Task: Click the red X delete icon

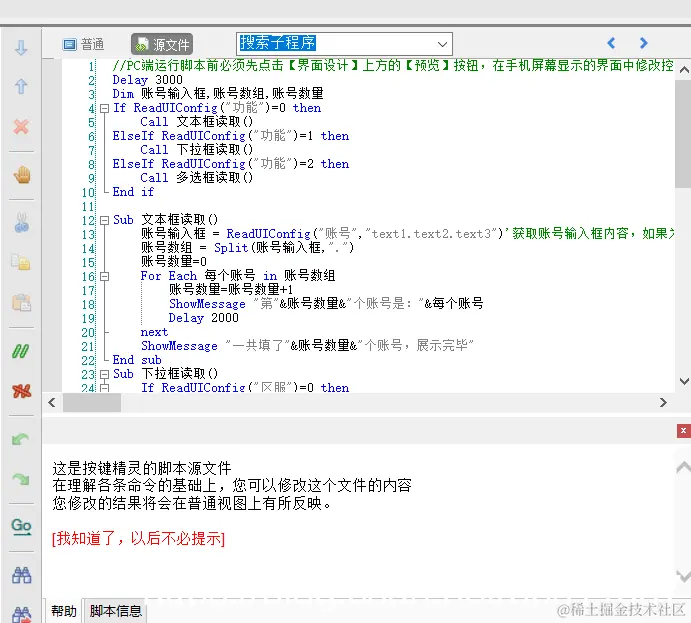Action: [21, 127]
